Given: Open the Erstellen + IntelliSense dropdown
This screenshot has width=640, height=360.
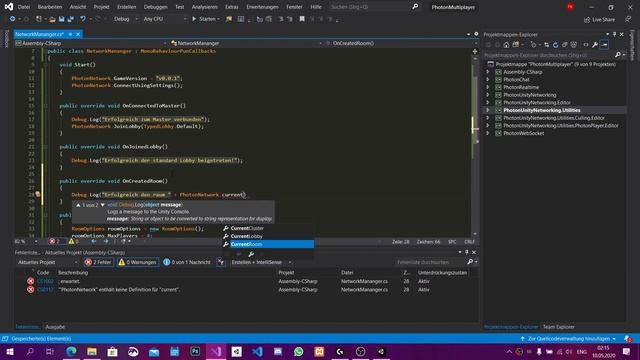Looking at the screenshot, I should coord(261,262).
